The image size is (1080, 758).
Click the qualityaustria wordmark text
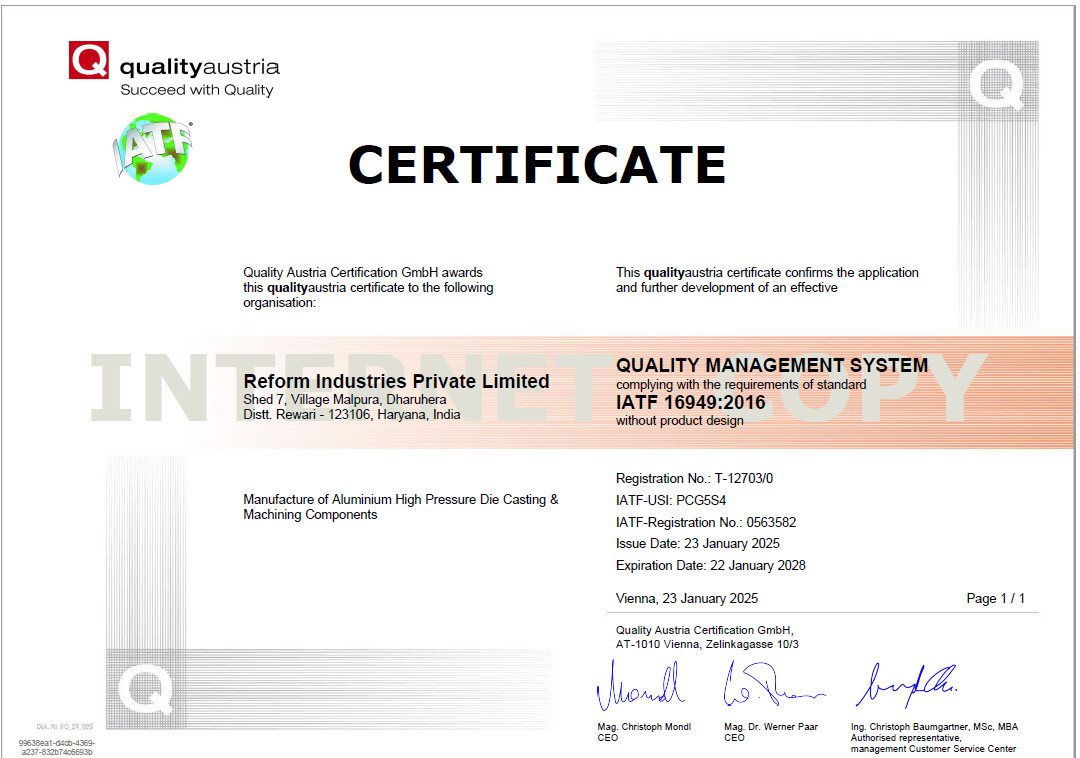pyautogui.click(x=199, y=68)
